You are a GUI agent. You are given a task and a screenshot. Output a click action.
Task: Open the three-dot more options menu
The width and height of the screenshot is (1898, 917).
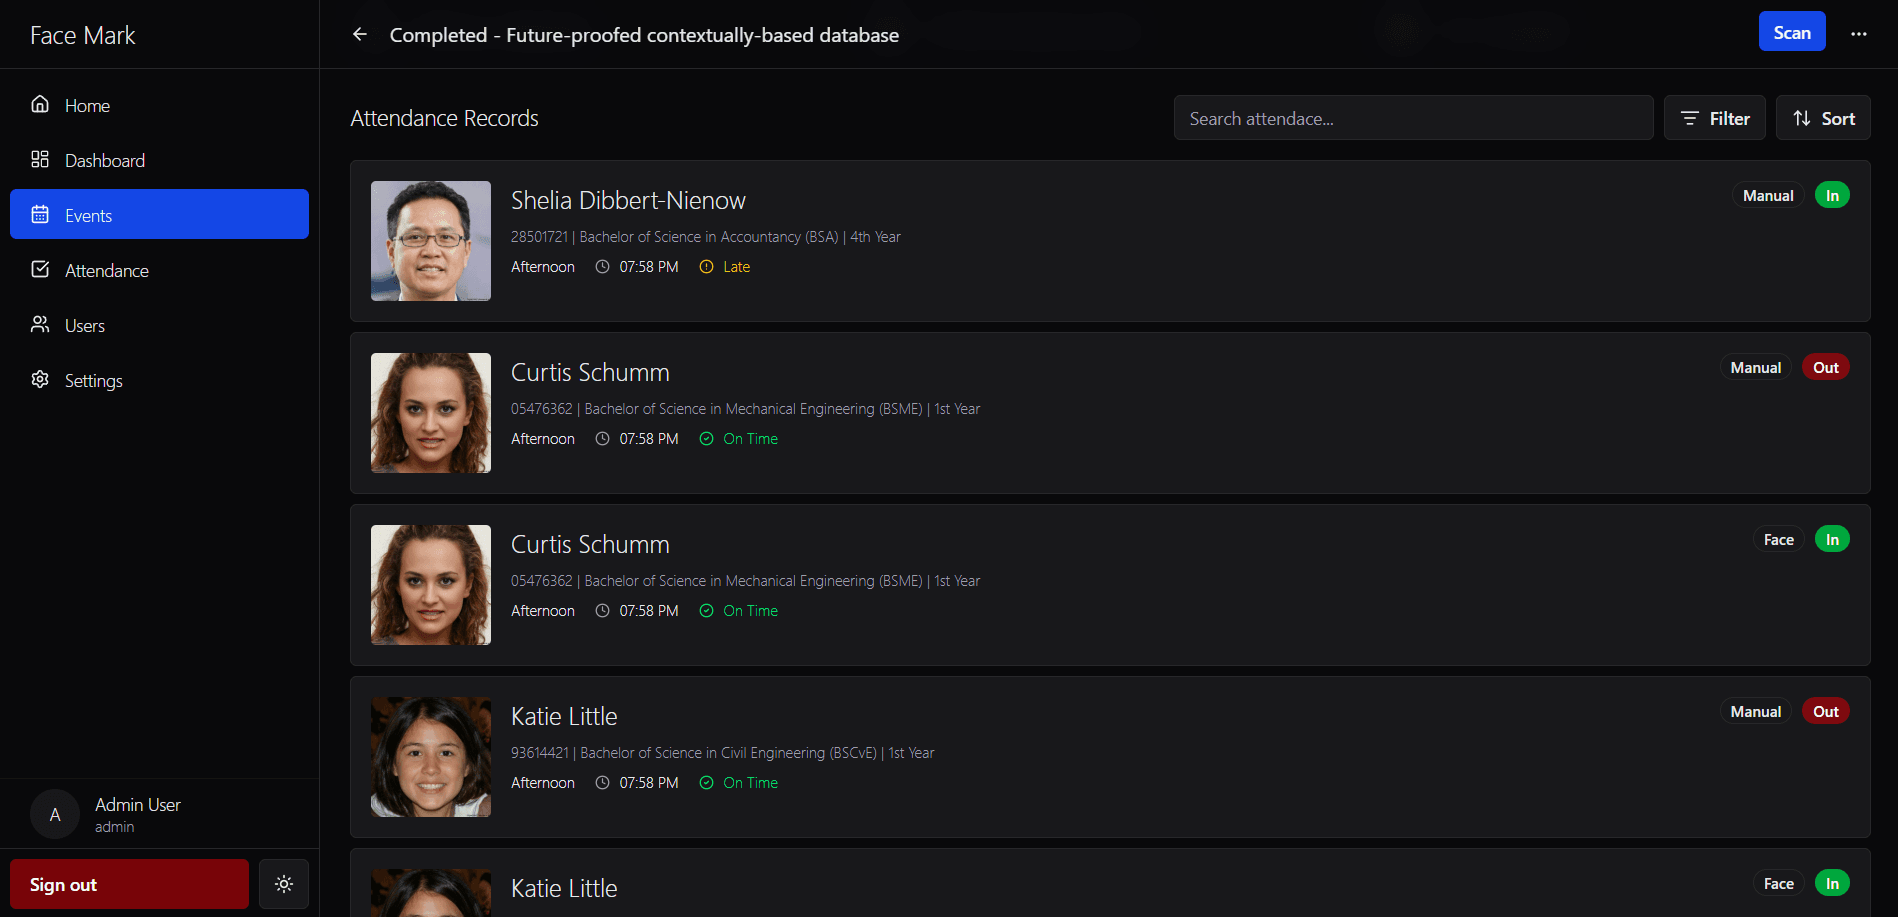[x=1858, y=34]
